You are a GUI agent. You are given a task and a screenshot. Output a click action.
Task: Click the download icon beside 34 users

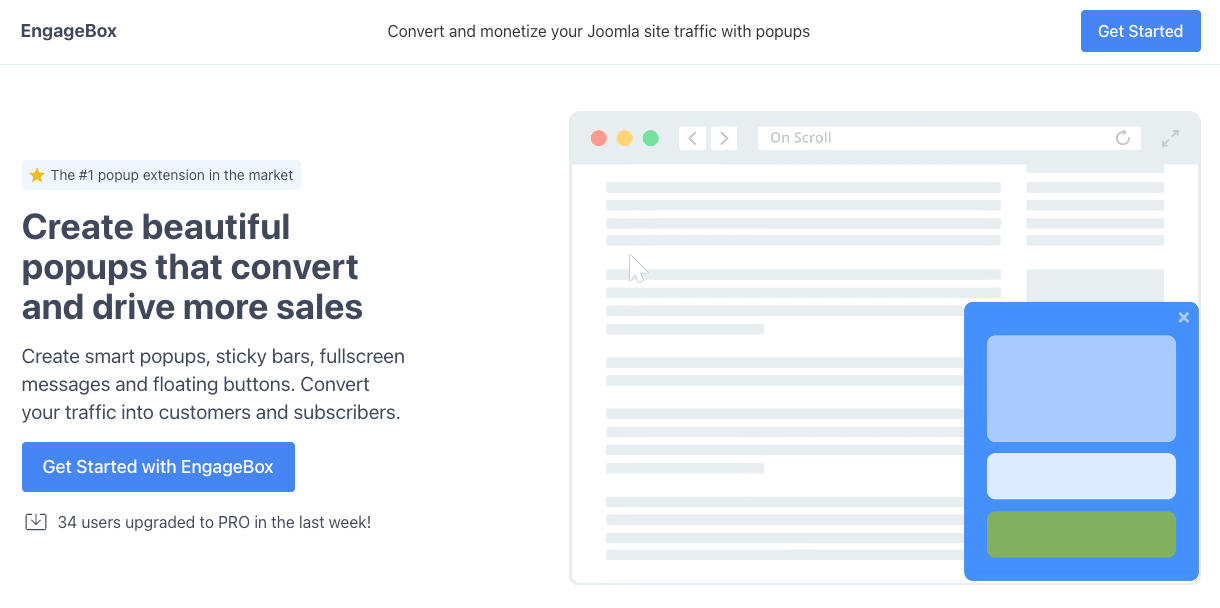coord(36,521)
